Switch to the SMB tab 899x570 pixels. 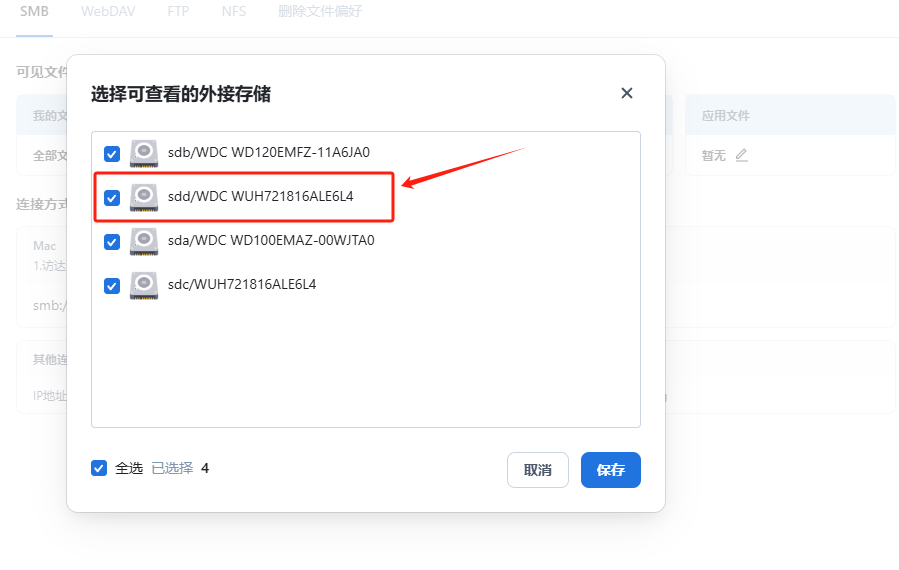coord(34,11)
